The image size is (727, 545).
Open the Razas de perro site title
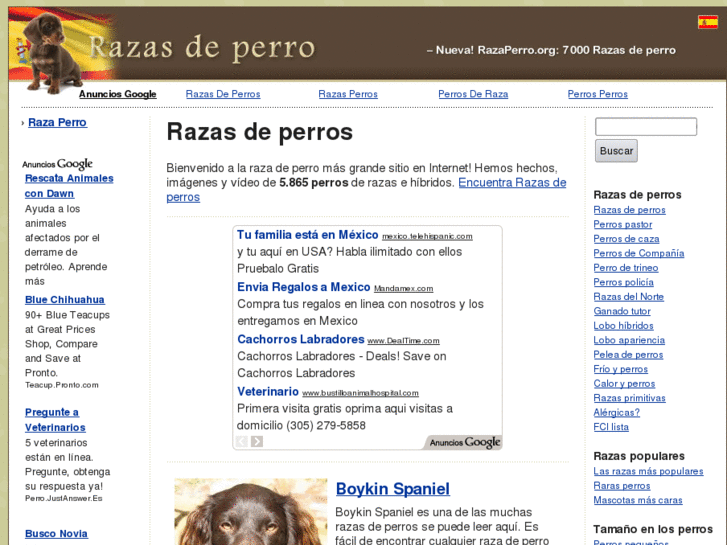202,48
